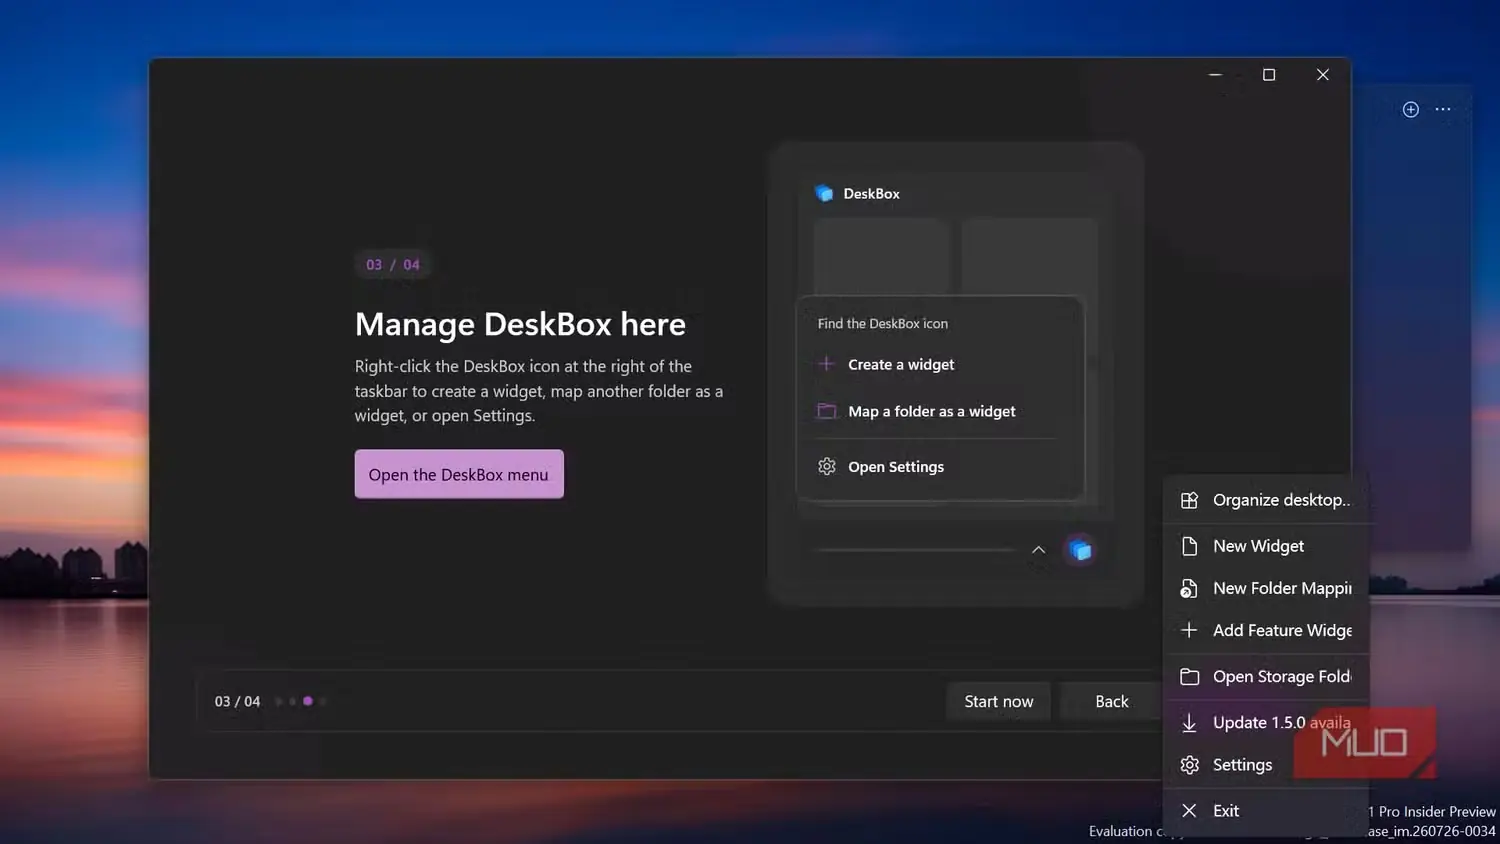Close the DeskBox onboarding window

tap(1323, 75)
